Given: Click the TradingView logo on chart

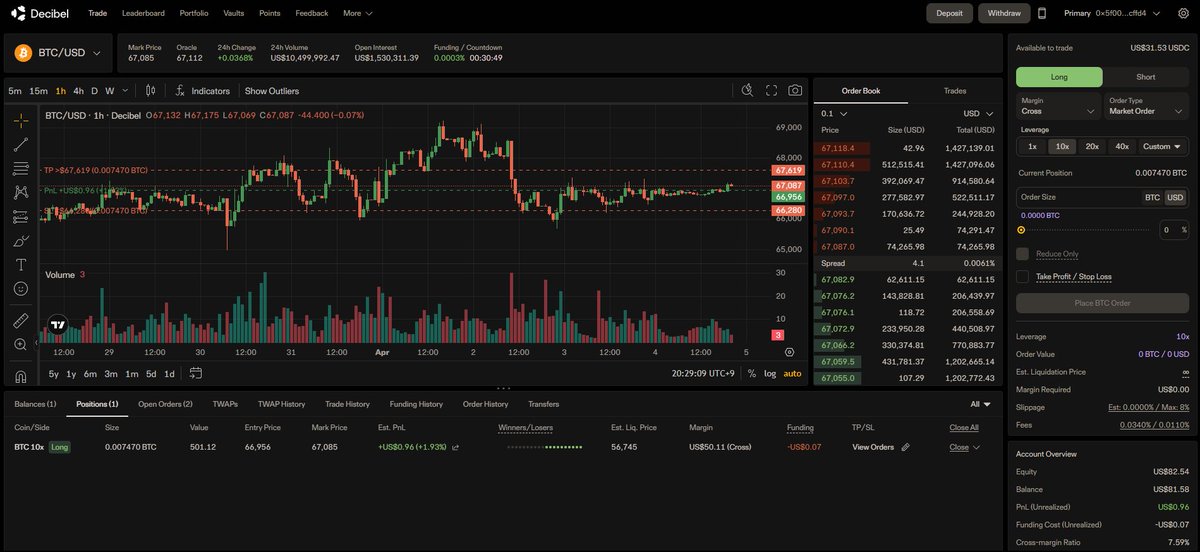Looking at the screenshot, I should 58,324.
